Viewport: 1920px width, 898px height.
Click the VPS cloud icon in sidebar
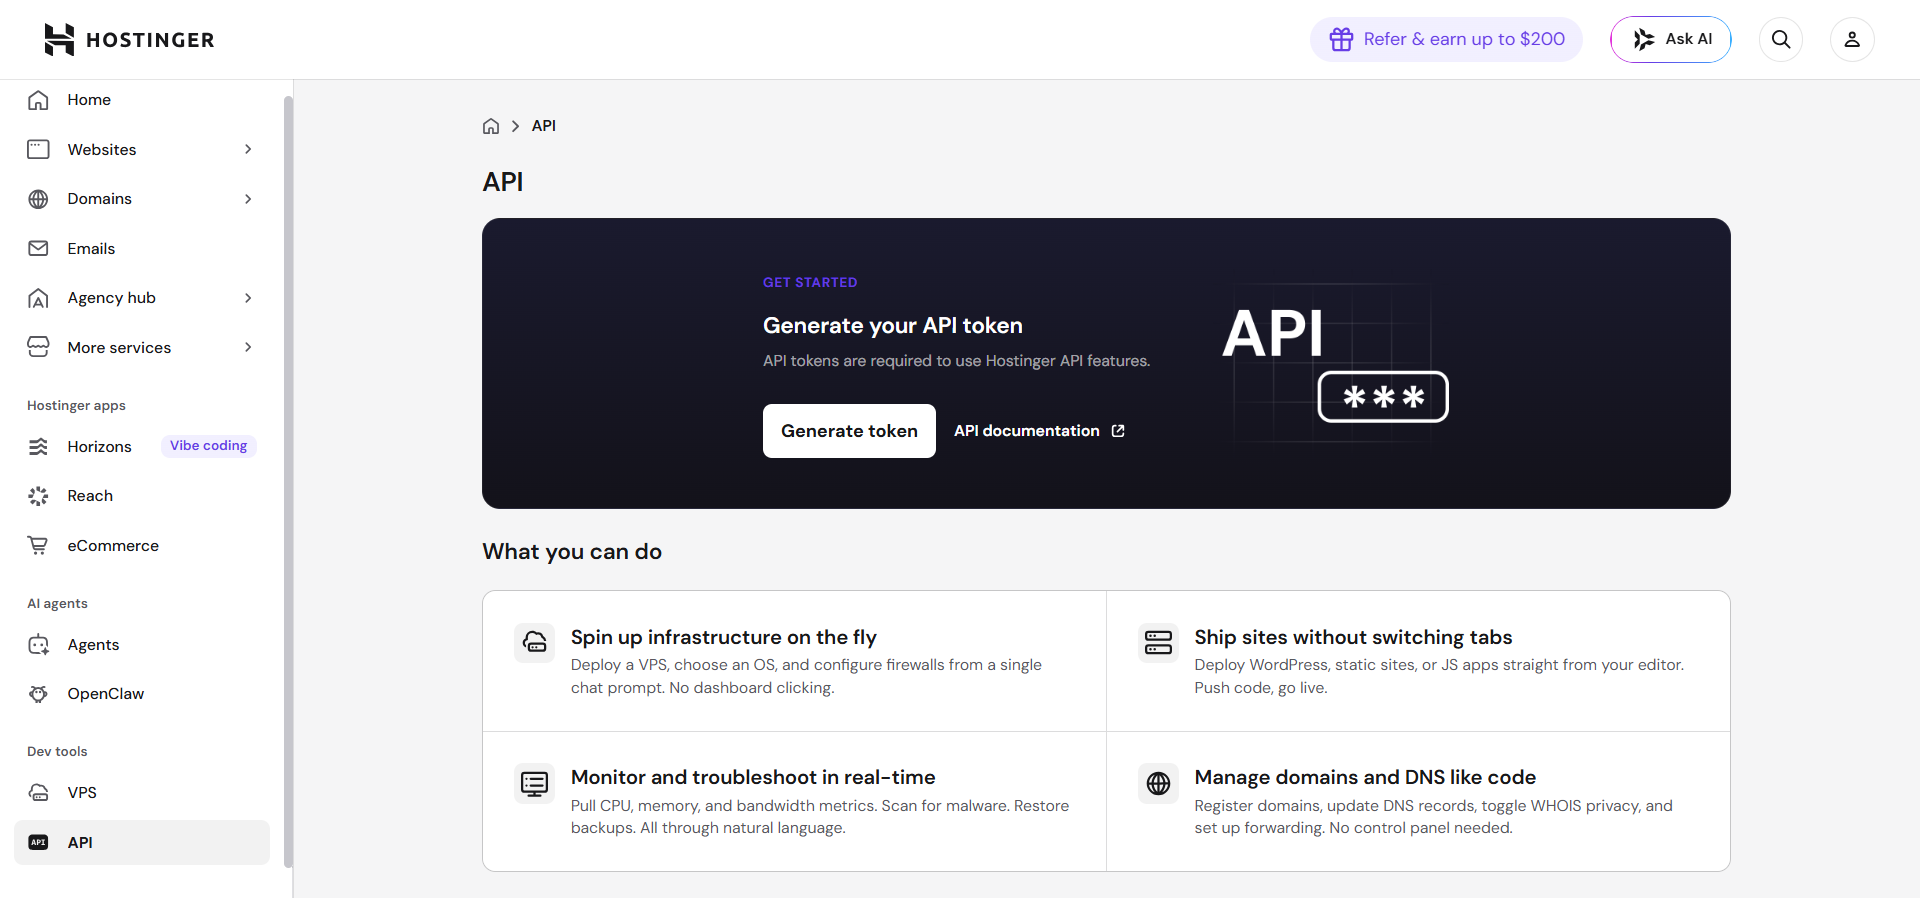coord(38,793)
